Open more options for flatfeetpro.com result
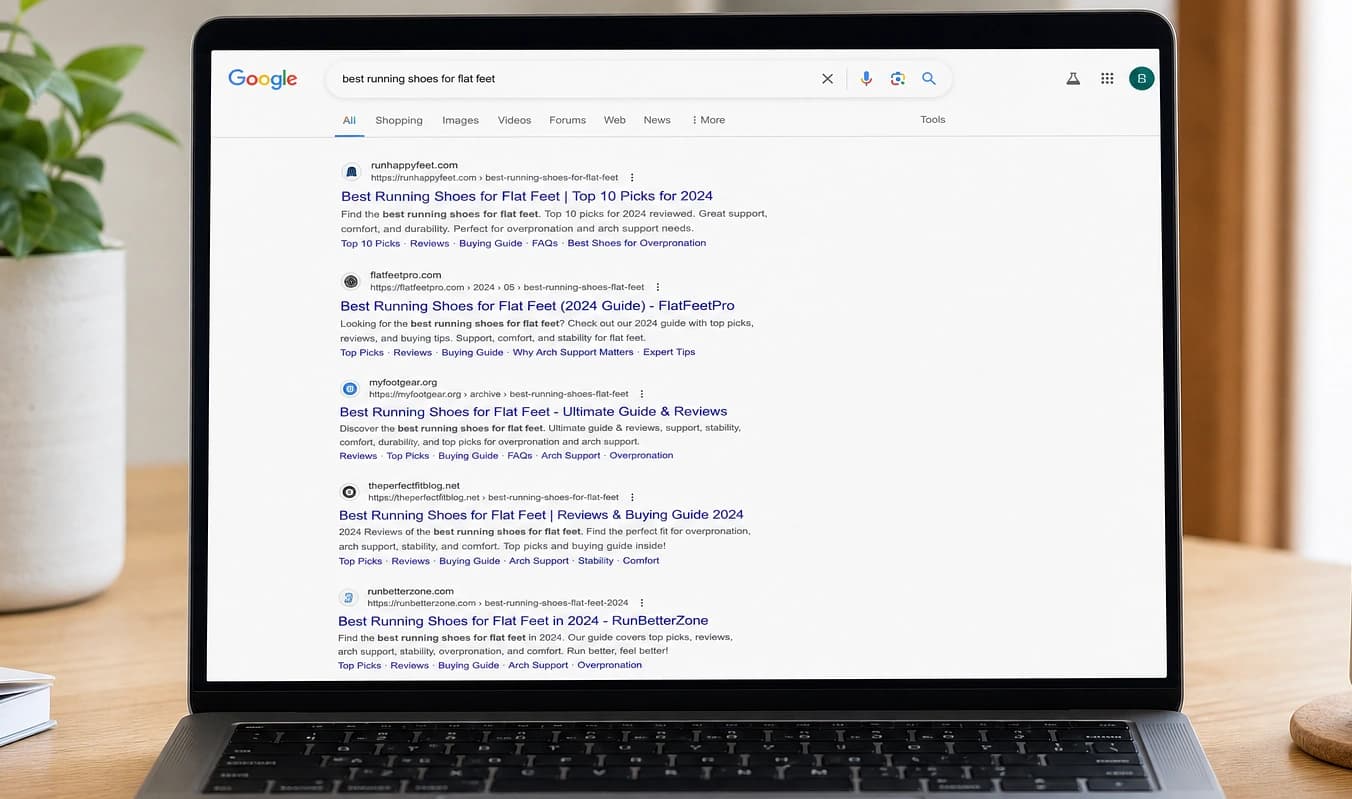The image size is (1352, 799). [x=658, y=287]
